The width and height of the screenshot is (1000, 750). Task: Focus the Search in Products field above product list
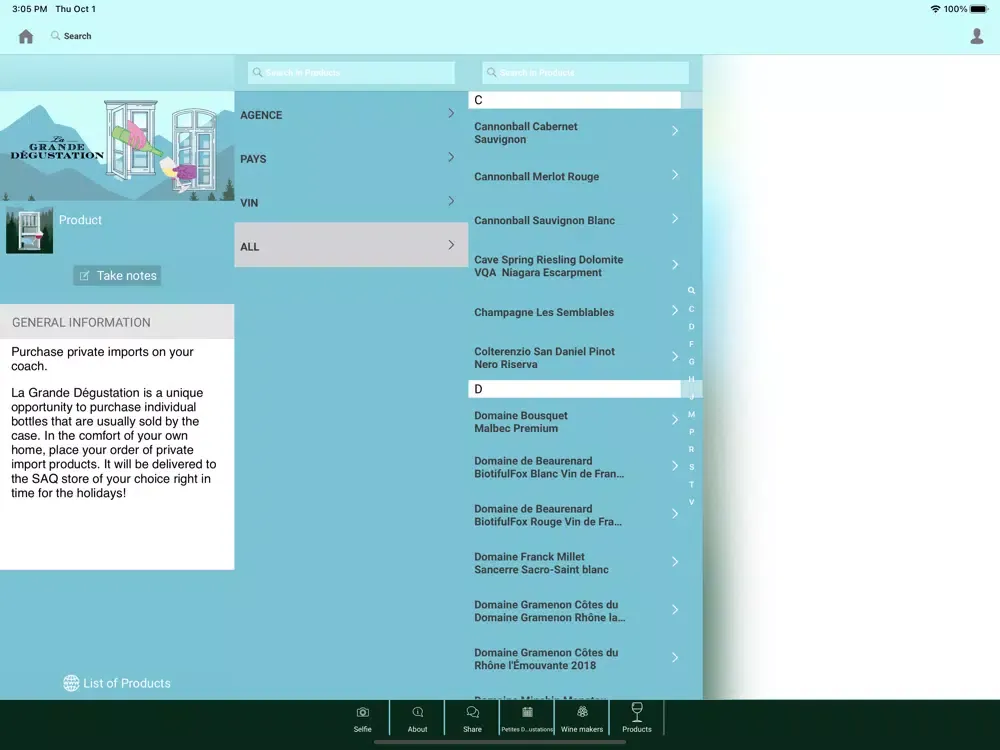(585, 73)
